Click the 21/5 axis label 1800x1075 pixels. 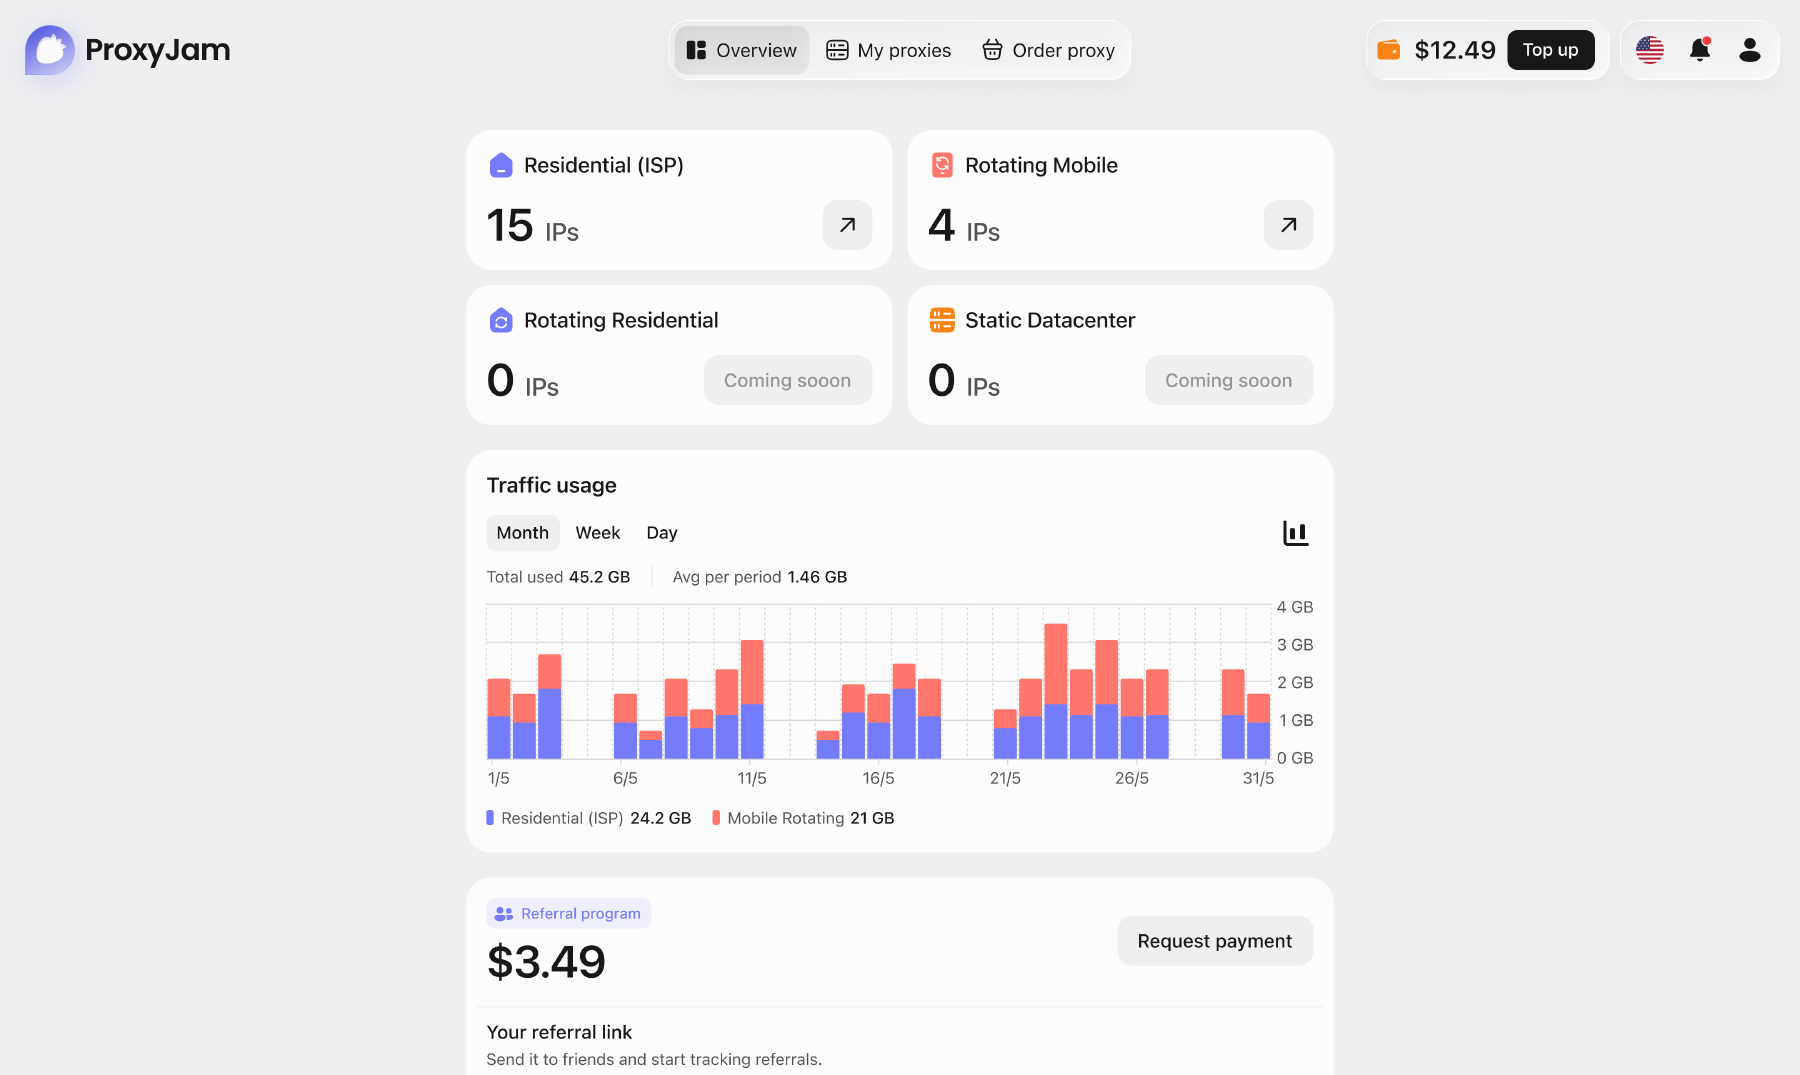pyautogui.click(x=1005, y=778)
